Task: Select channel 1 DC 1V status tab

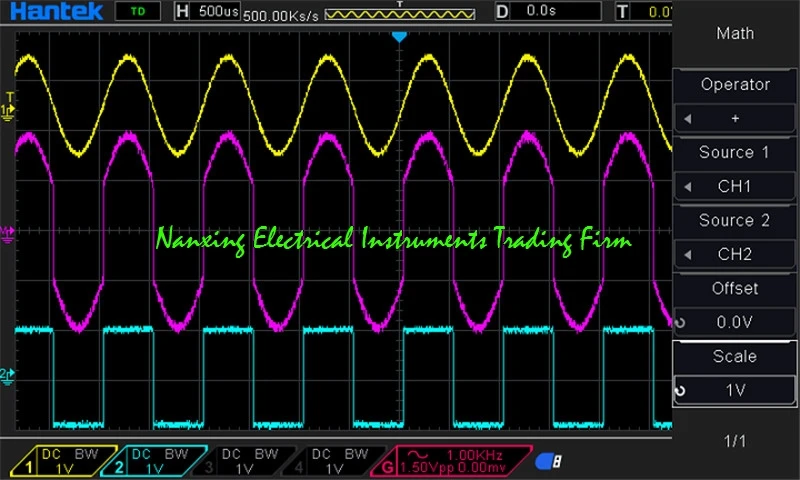Action: [64, 461]
